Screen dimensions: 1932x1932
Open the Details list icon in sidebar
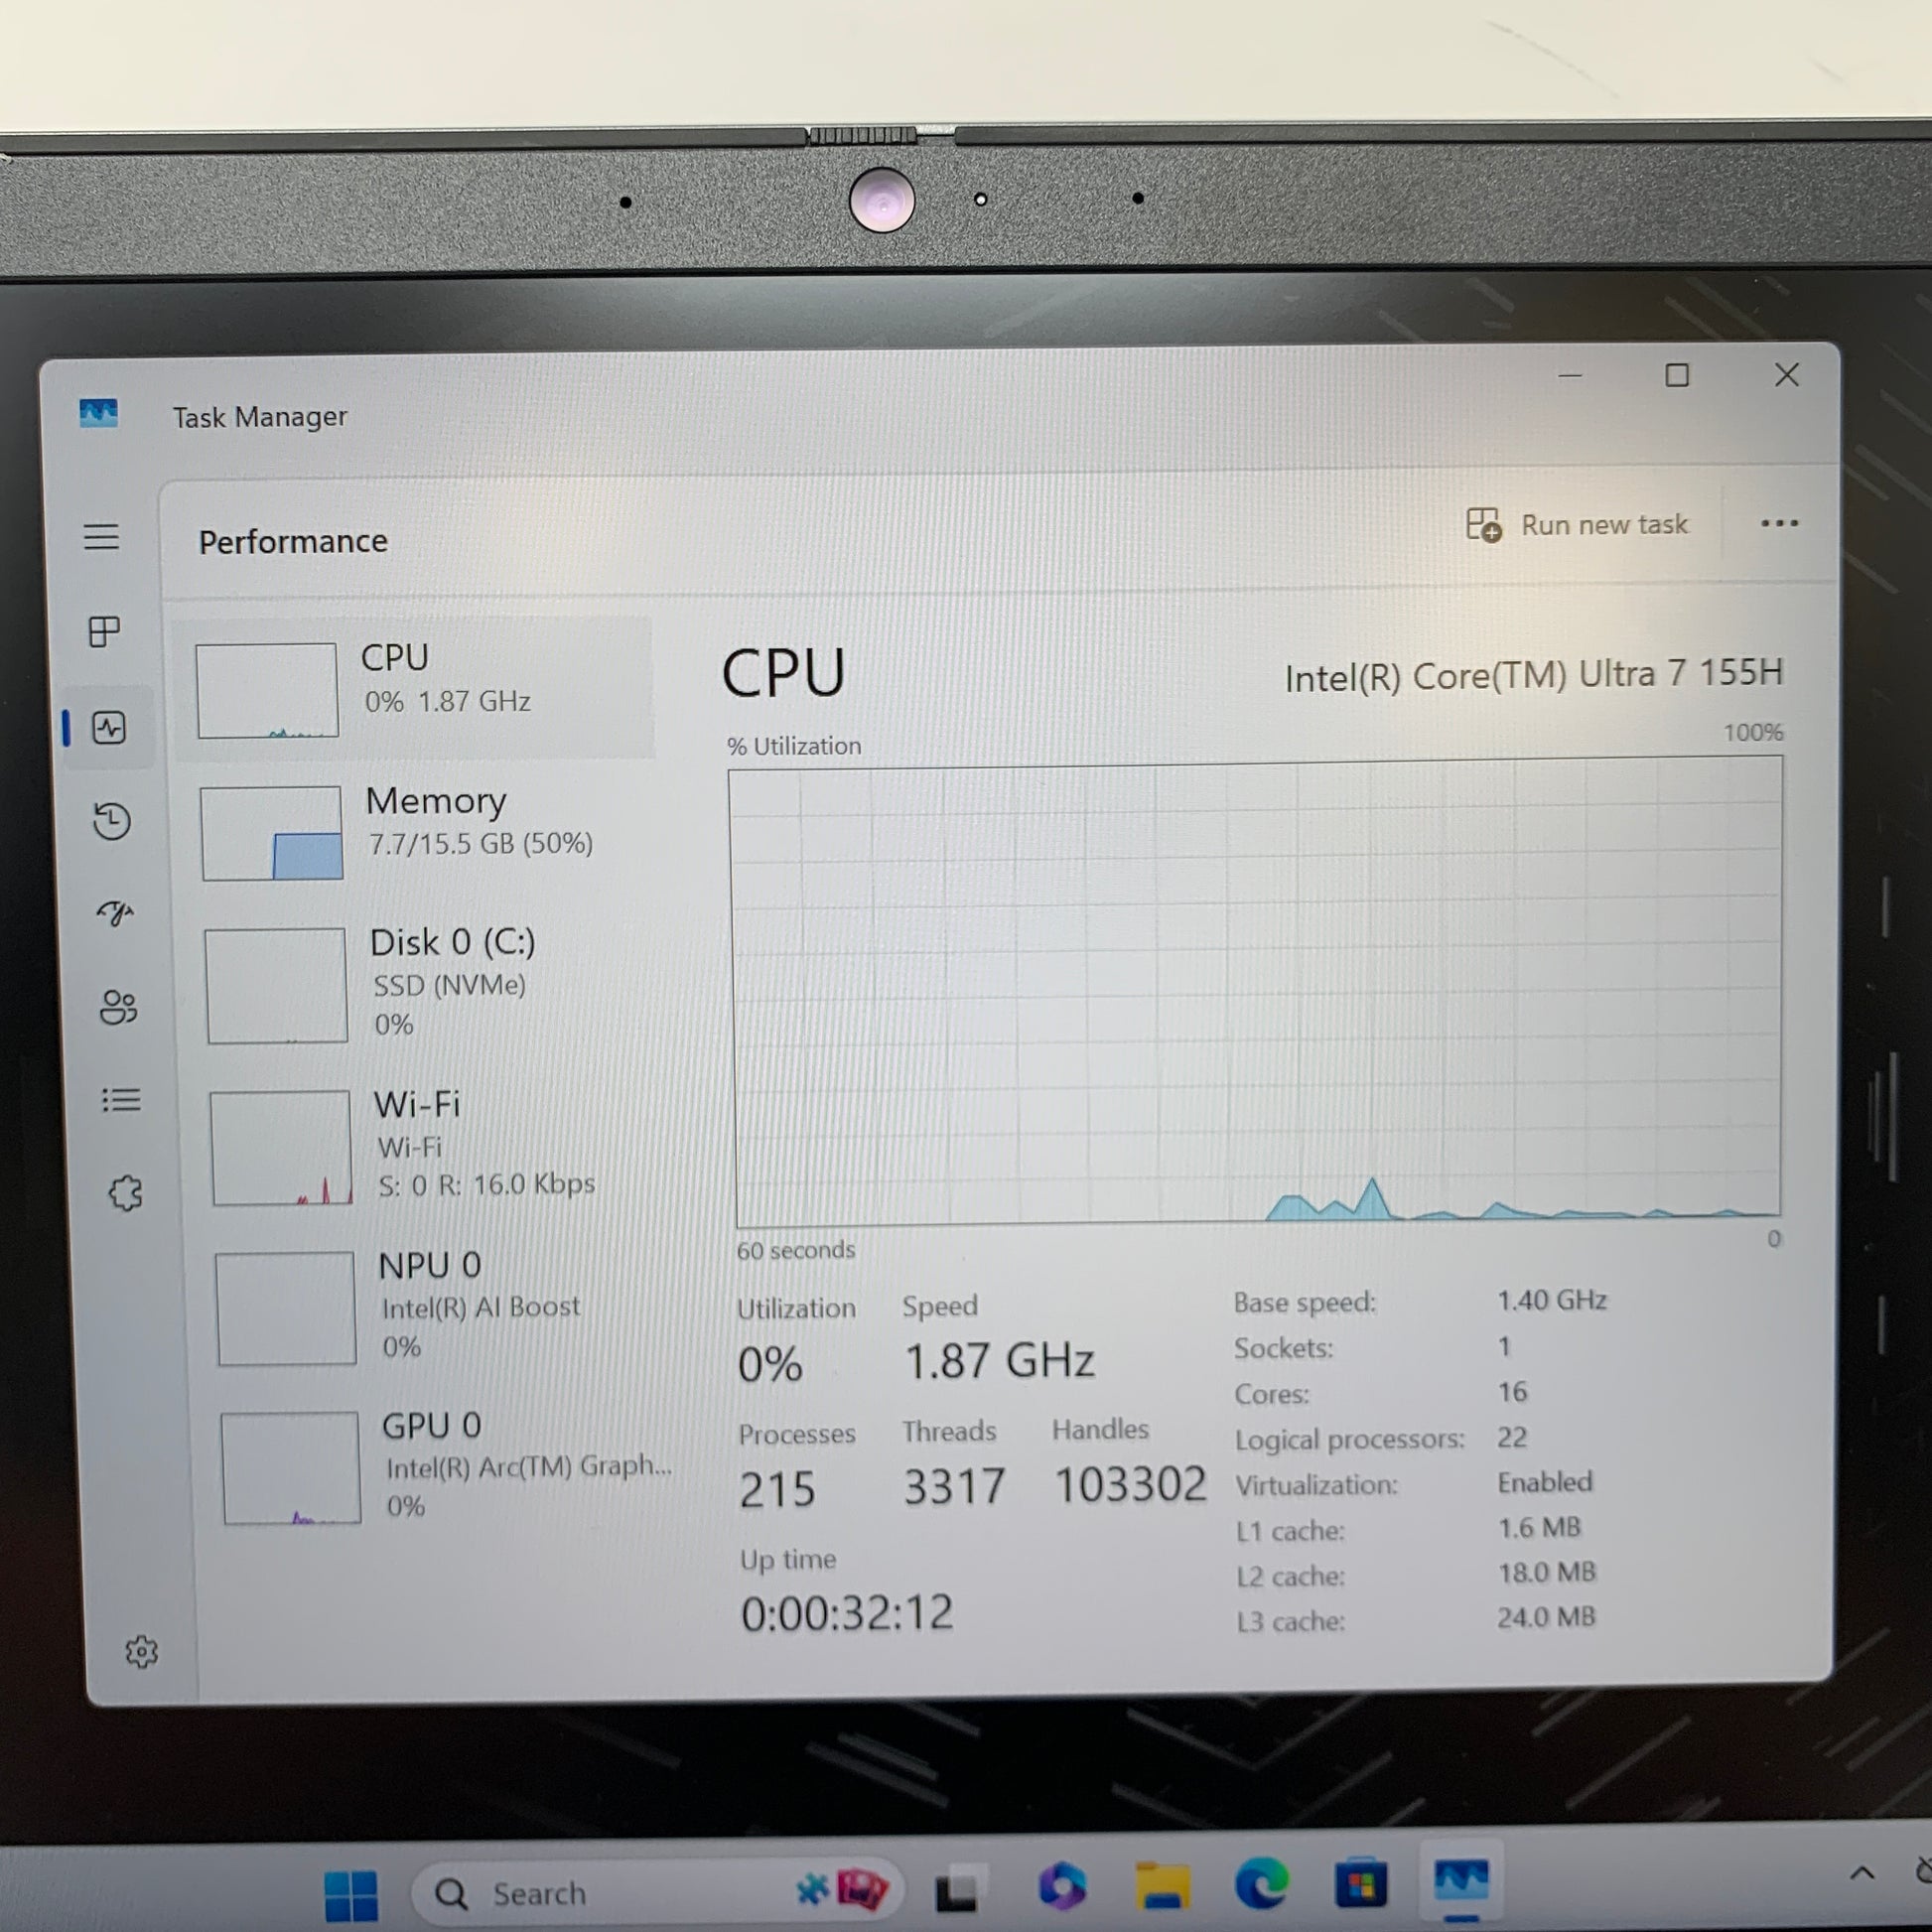tap(121, 1100)
